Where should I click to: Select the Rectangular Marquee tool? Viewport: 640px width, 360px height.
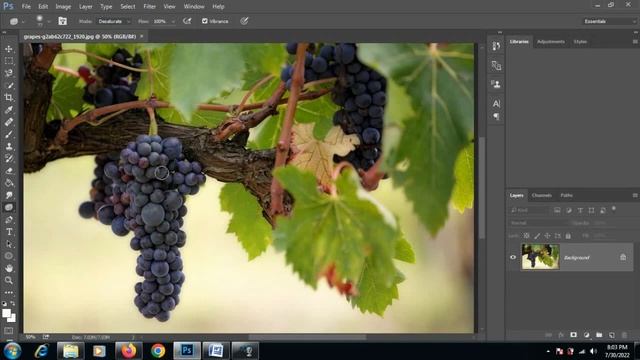click(x=9, y=61)
